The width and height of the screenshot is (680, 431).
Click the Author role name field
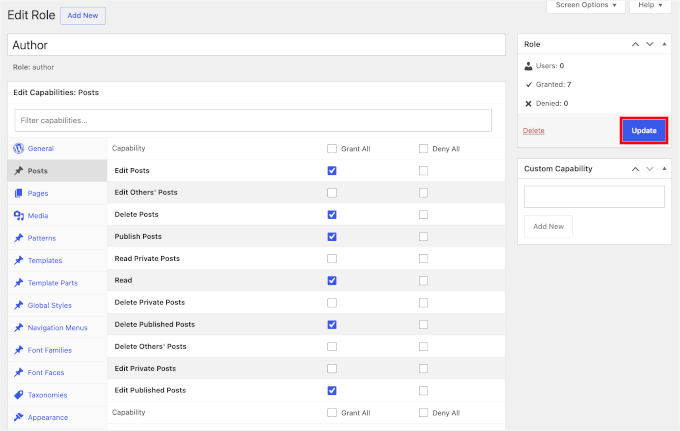[x=256, y=45]
